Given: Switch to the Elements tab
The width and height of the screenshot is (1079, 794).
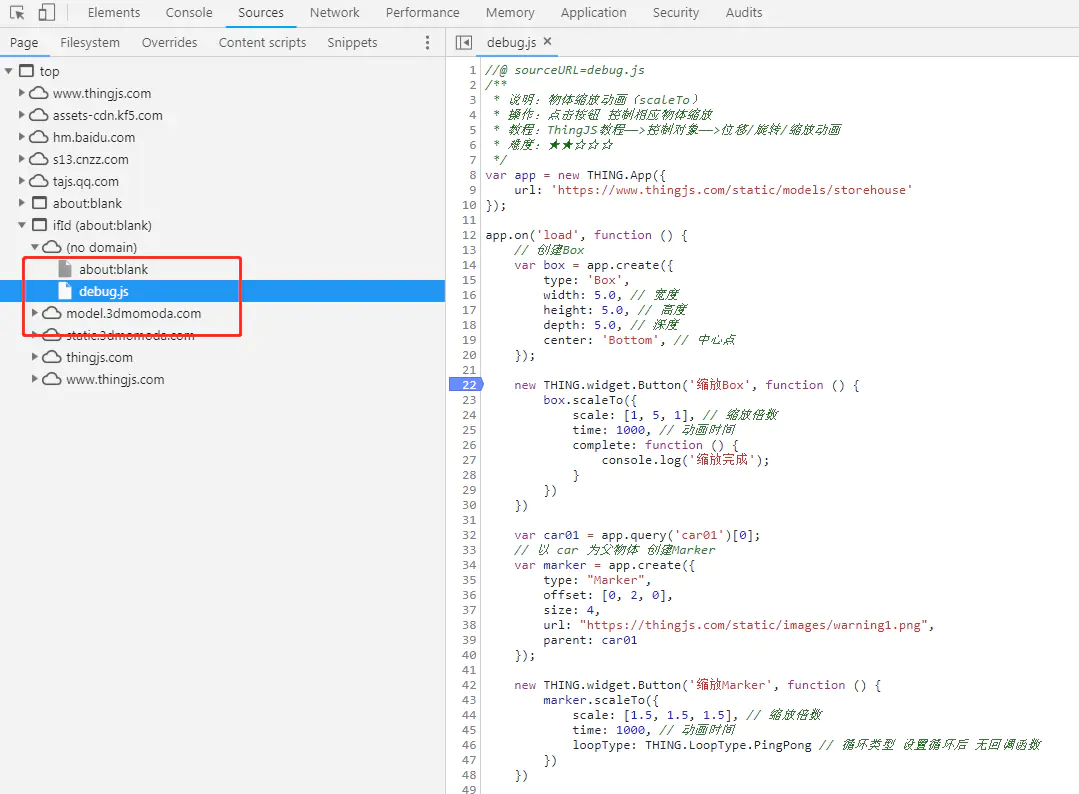Looking at the screenshot, I should [x=114, y=12].
